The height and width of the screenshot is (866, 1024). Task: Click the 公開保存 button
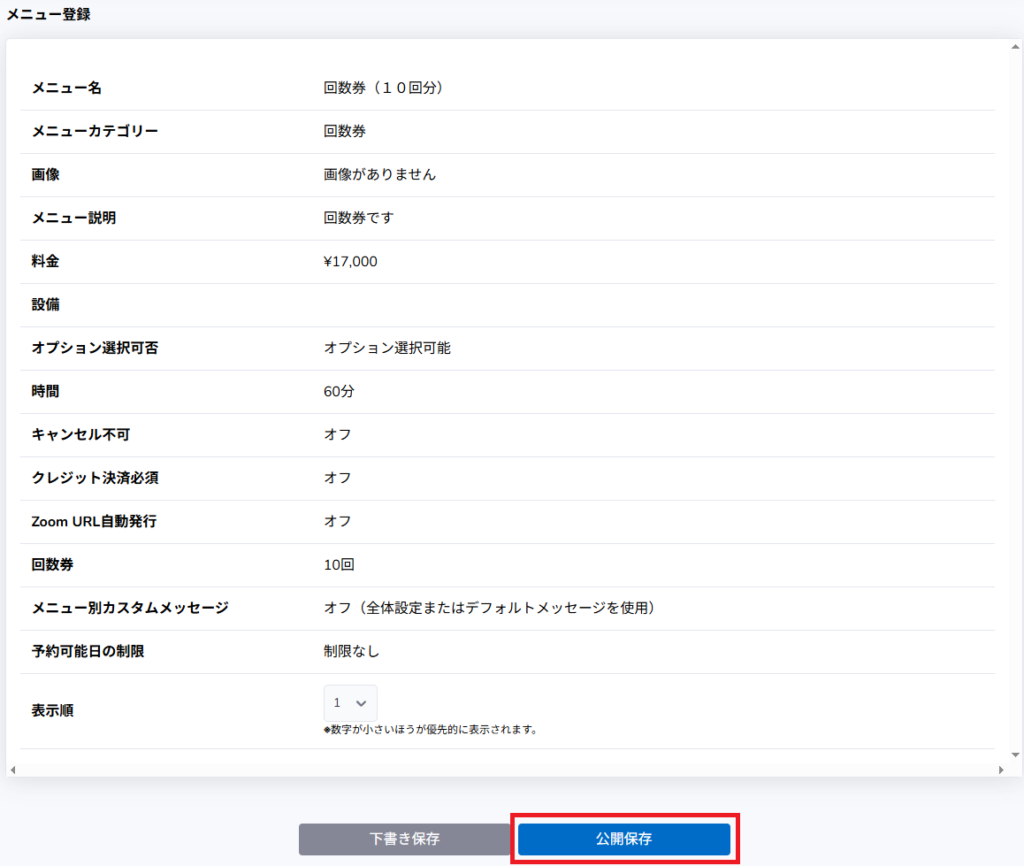tap(624, 839)
